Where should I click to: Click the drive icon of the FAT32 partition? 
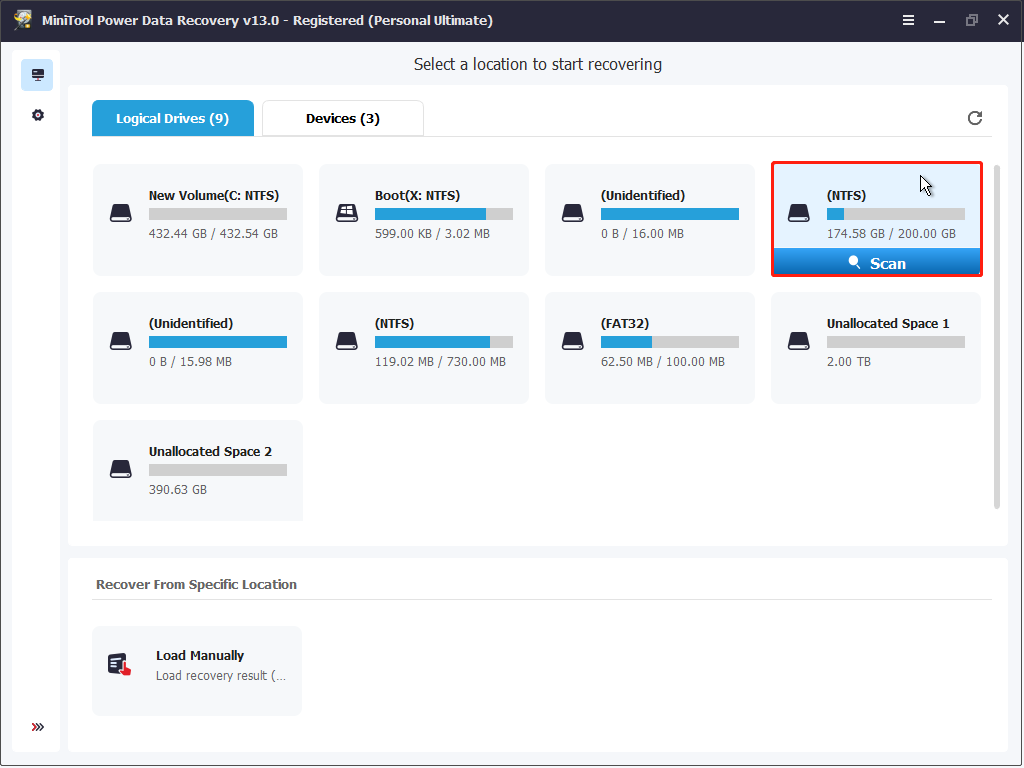pos(573,341)
